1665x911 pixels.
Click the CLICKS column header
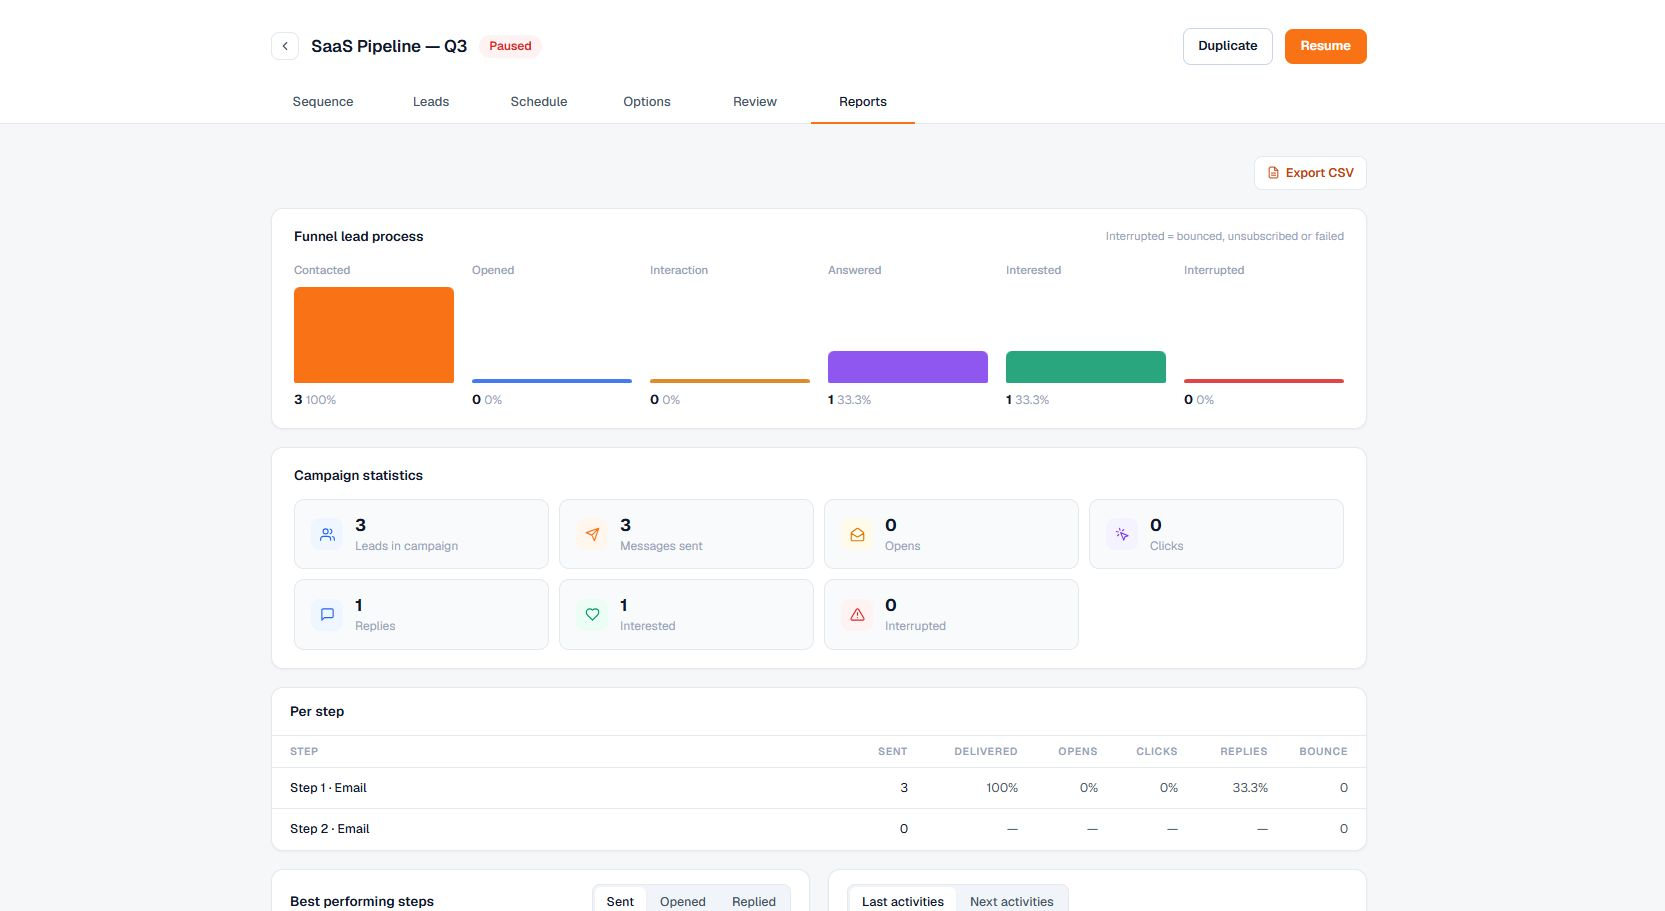point(1157,751)
